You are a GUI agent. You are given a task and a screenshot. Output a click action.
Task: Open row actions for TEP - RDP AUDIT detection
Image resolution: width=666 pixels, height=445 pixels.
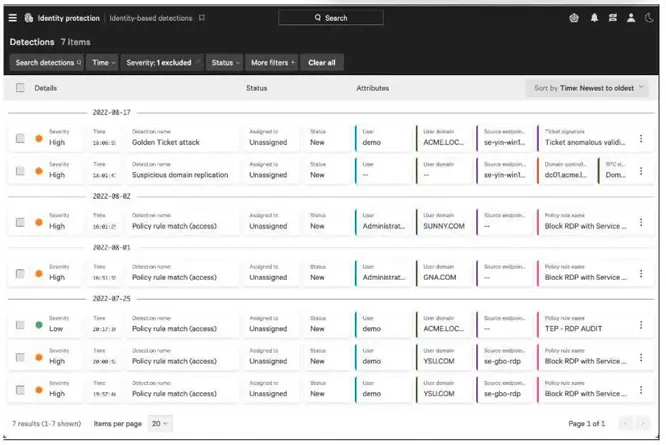(x=641, y=325)
